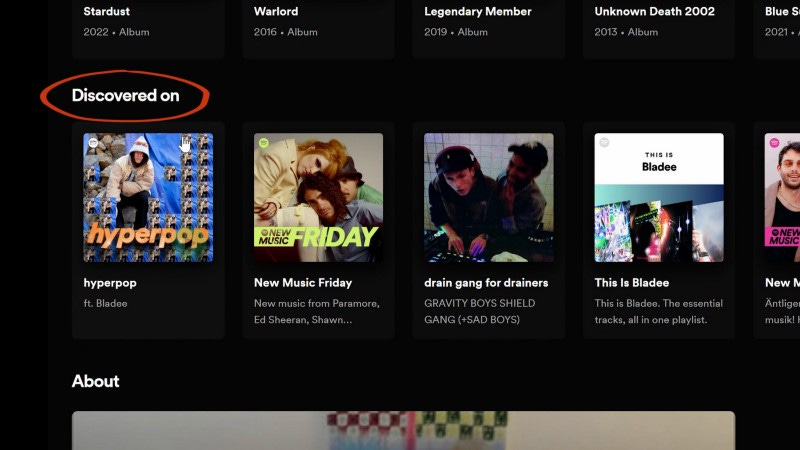Click Spotify logo on New Music Friday cover
800x450 pixels.
tap(263, 143)
